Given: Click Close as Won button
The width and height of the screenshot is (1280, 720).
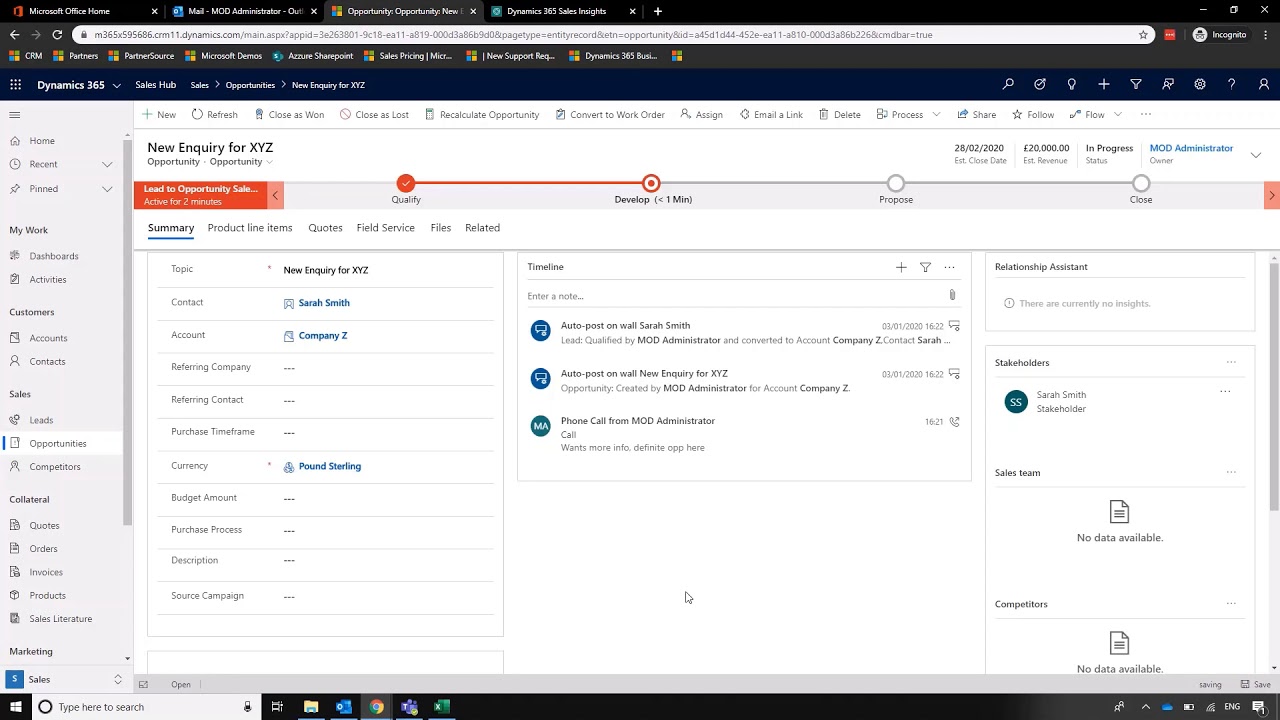Looking at the screenshot, I should click(x=289, y=114).
